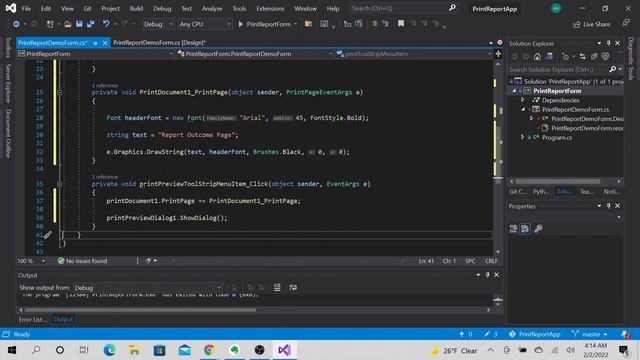Click the Search Solution Explorer field
Screen dimensions: 640x360
[558, 69]
